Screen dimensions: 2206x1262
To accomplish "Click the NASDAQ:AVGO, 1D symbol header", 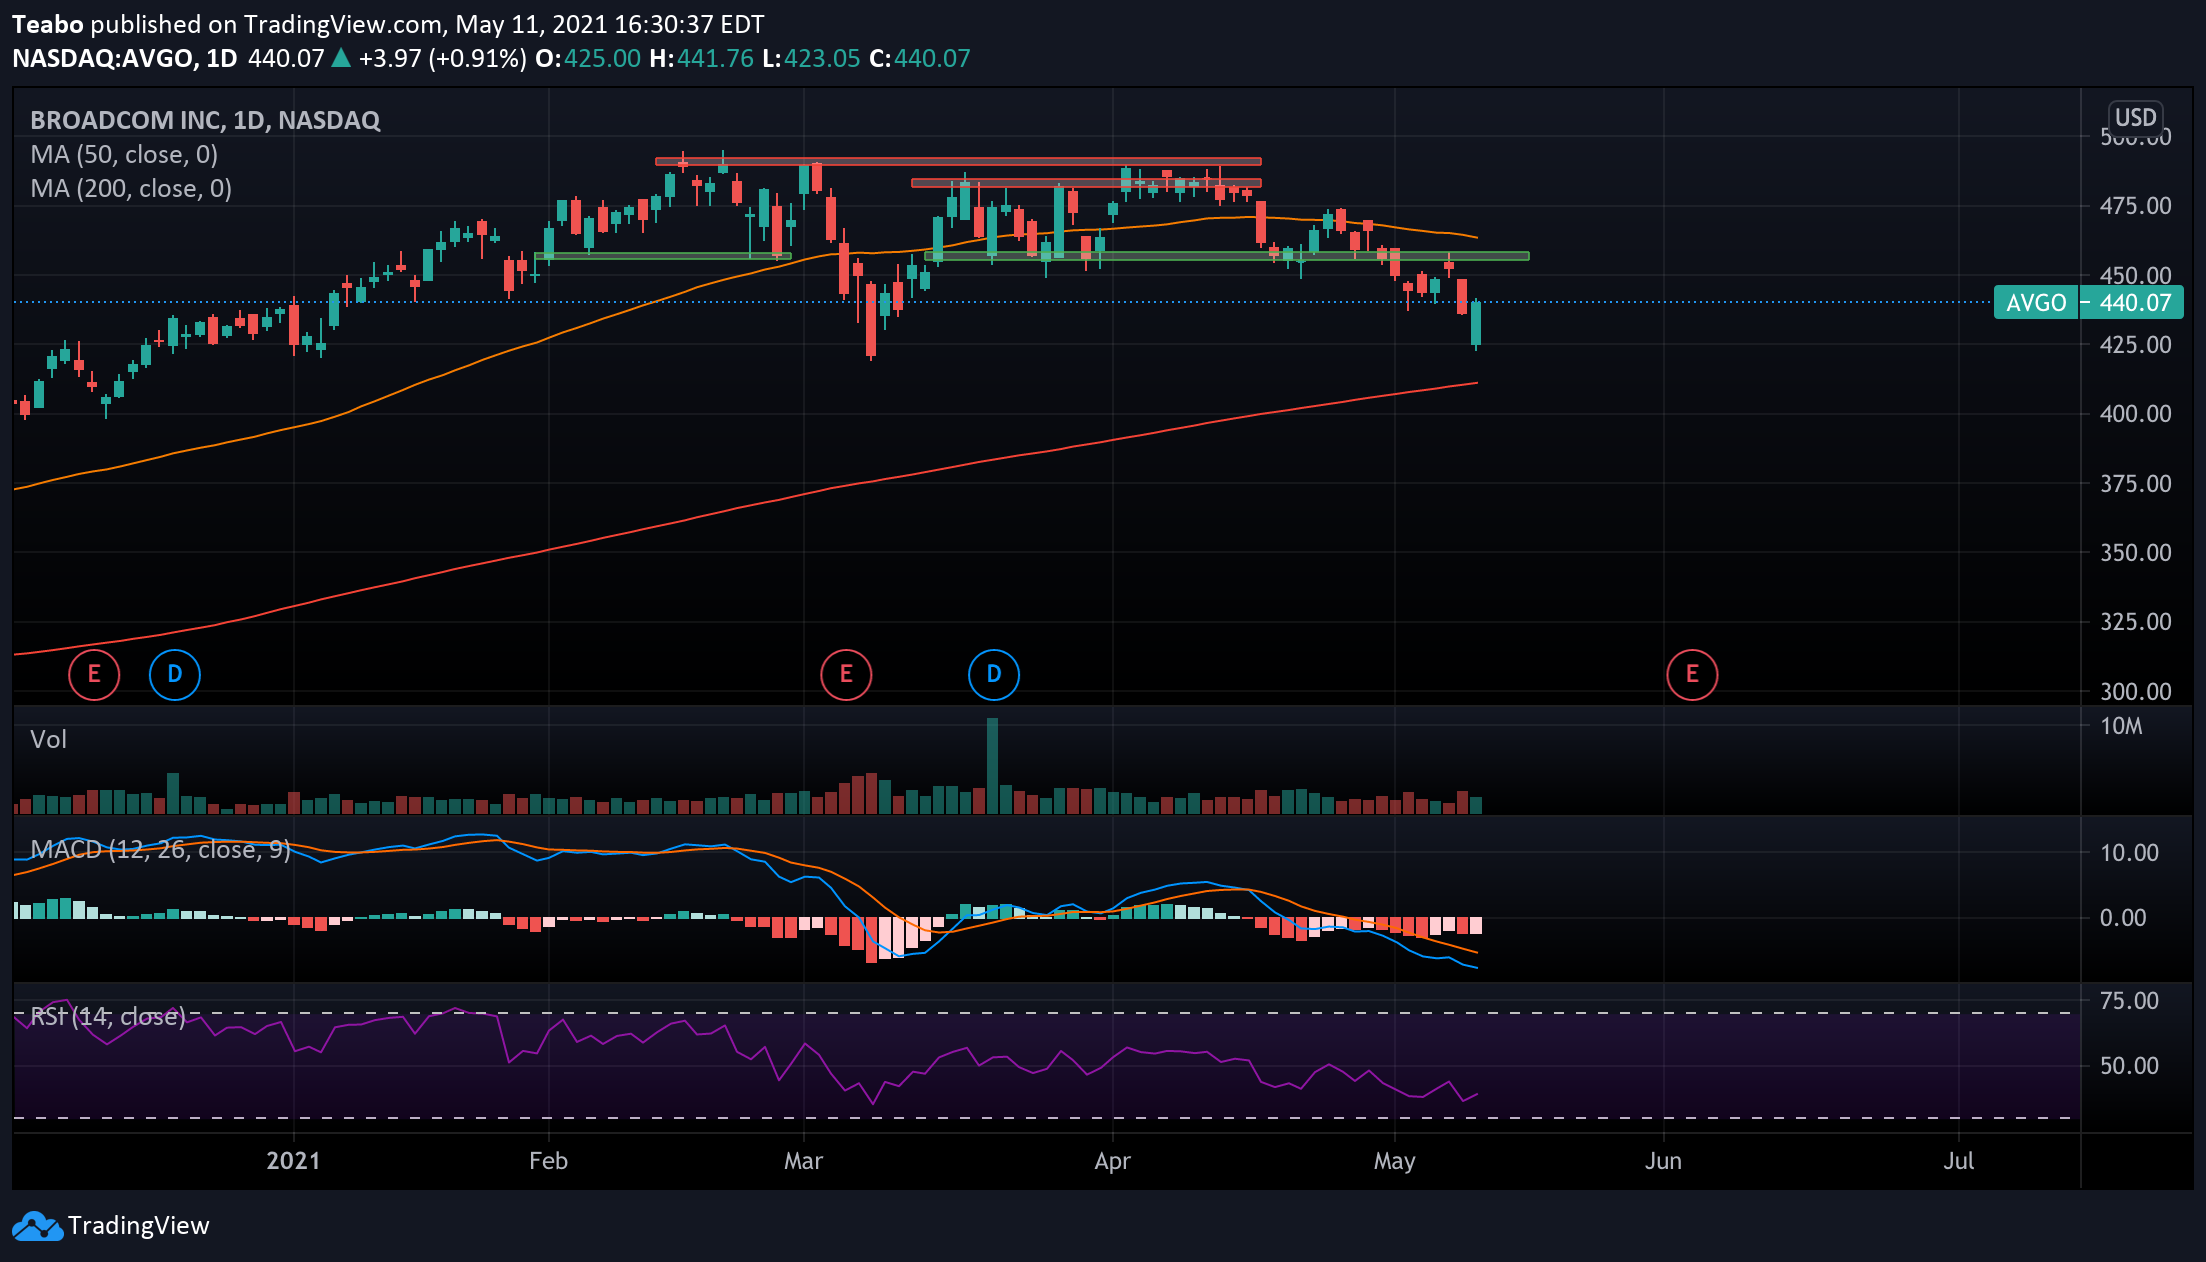I will (x=125, y=58).
